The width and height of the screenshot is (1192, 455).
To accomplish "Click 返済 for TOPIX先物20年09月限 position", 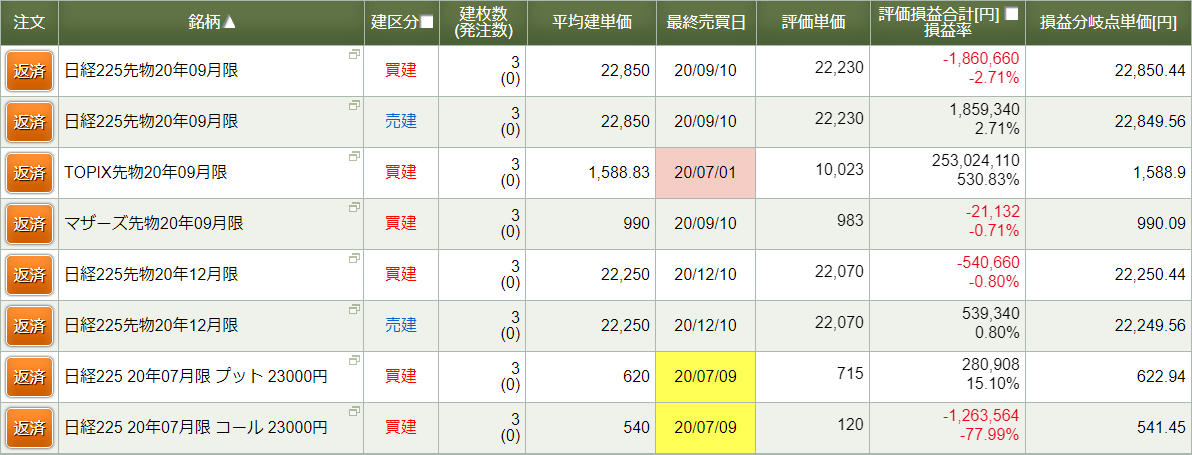I will (29, 172).
